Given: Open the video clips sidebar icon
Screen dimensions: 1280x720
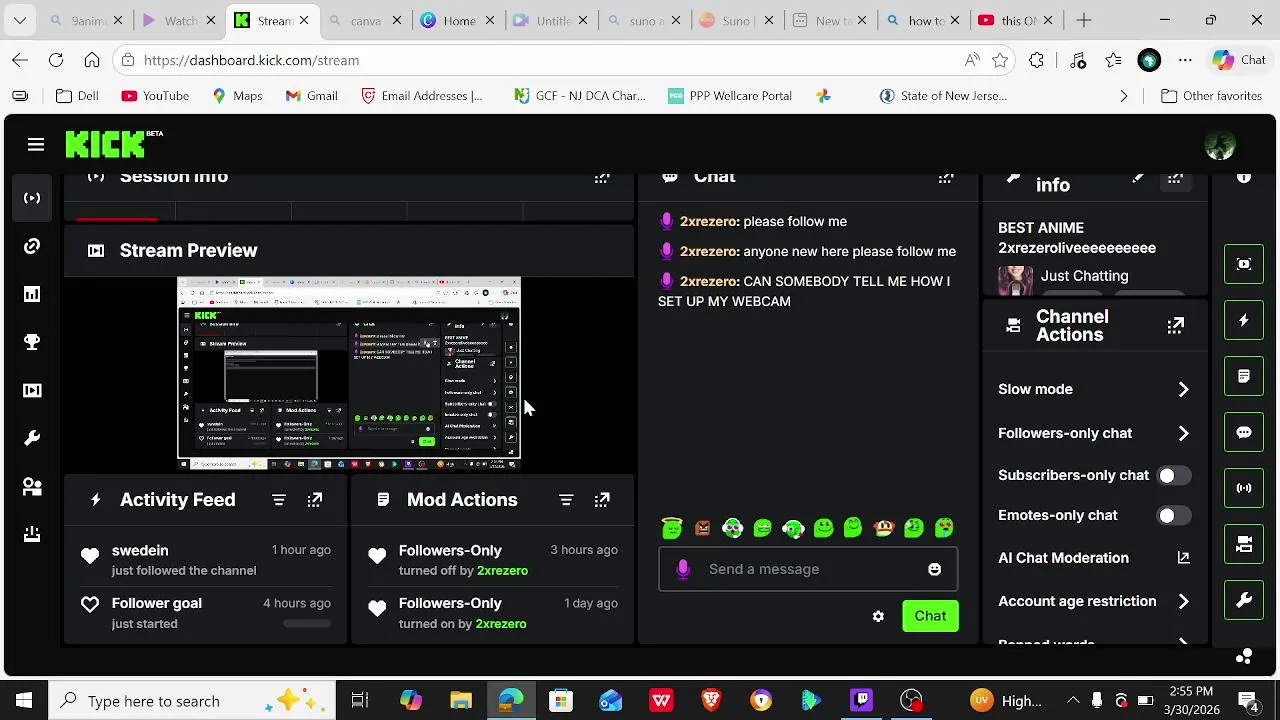Looking at the screenshot, I should (x=32, y=390).
